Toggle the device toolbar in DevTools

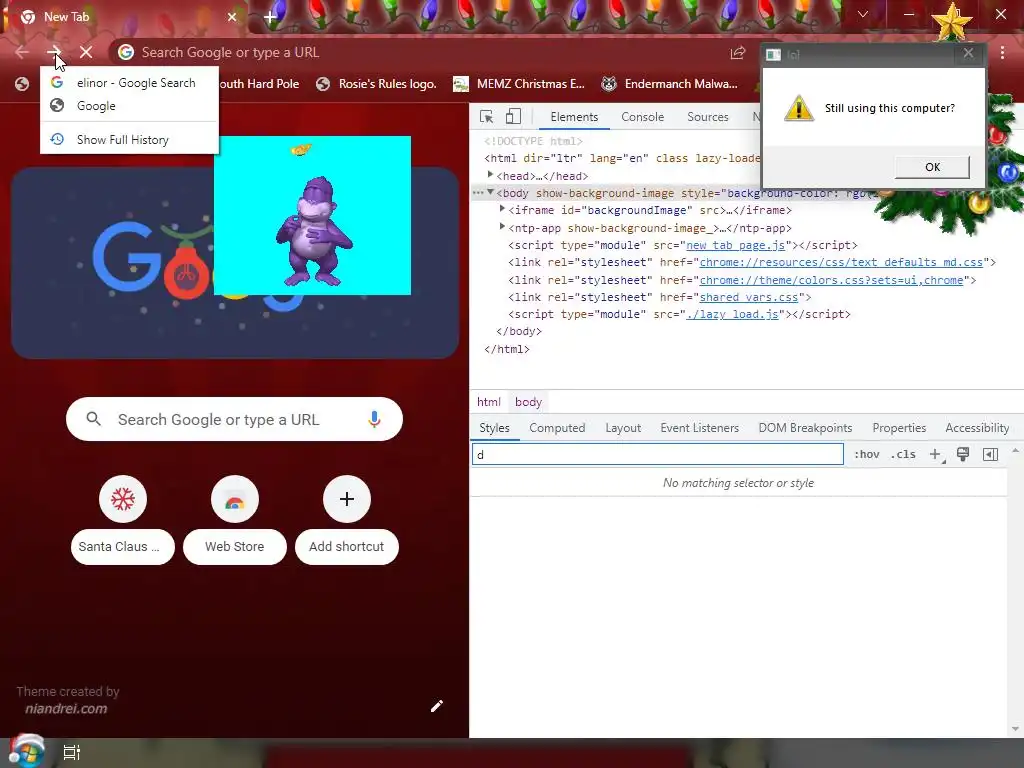pos(513,116)
